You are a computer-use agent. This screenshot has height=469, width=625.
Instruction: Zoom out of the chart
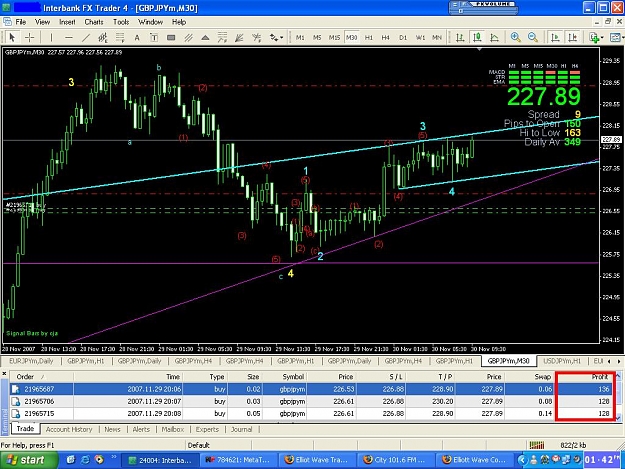[533, 37]
